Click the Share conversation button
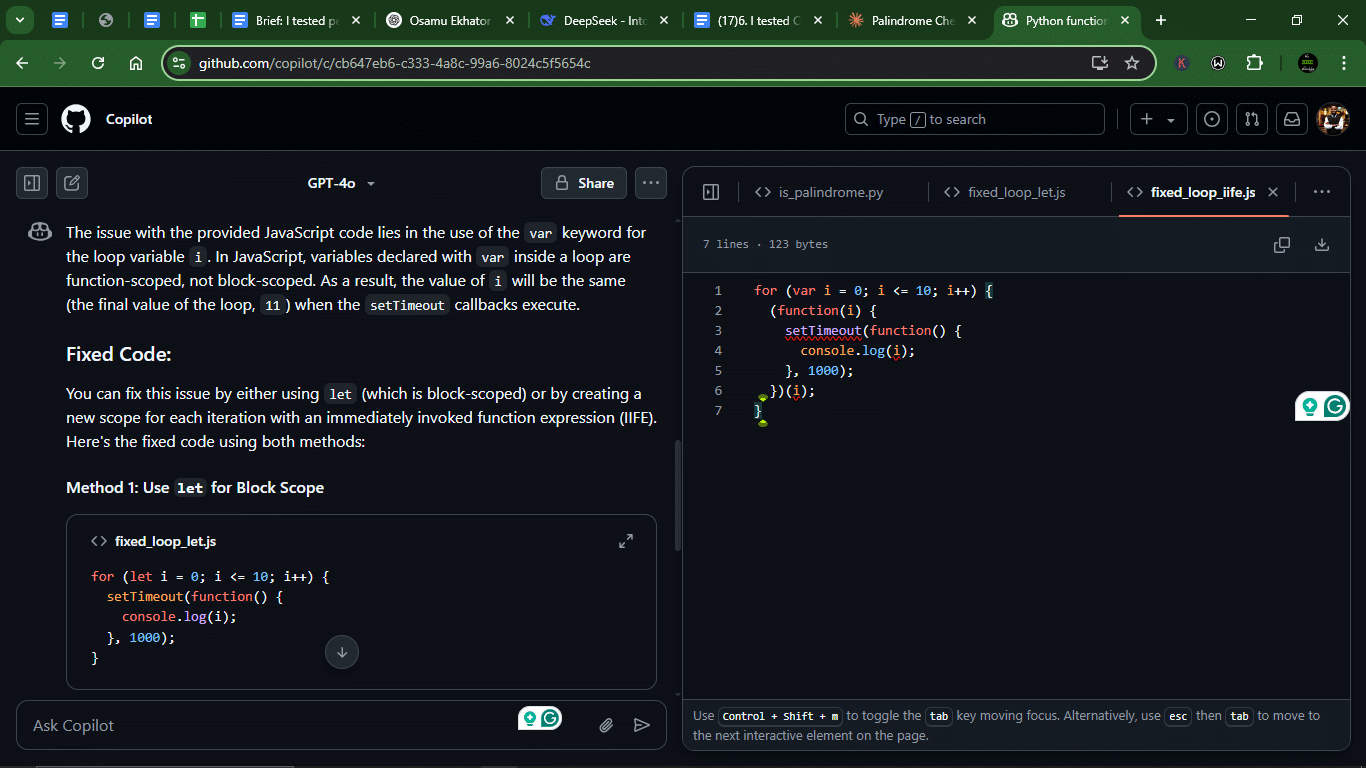Viewport: 1366px width, 768px height. click(584, 183)
